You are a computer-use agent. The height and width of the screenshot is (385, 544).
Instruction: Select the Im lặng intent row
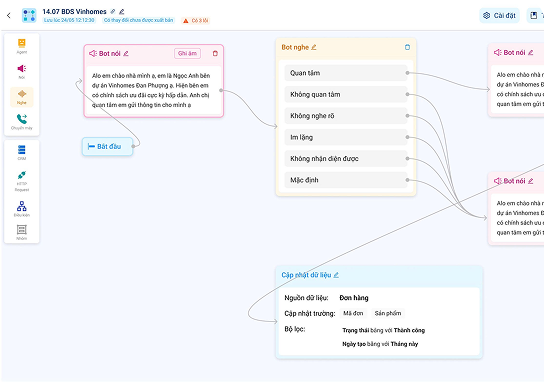[346, 137]
